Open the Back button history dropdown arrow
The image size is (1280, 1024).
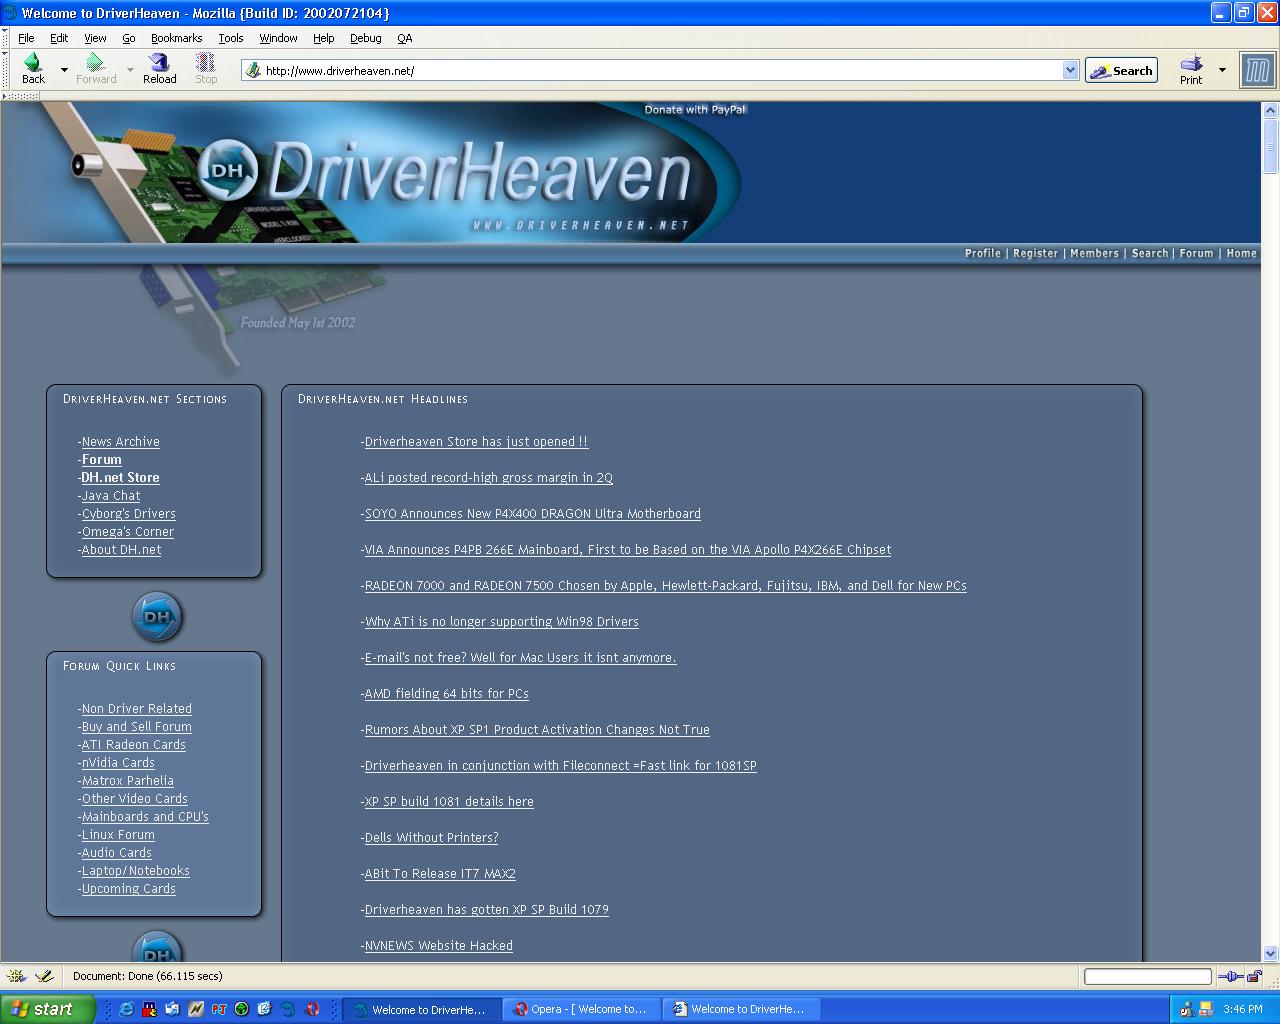tap(65, 70)
